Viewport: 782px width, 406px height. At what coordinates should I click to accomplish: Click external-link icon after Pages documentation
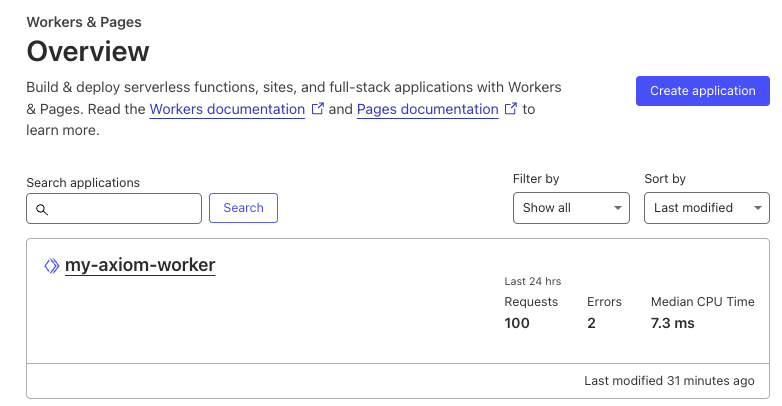tap(511, 108)
